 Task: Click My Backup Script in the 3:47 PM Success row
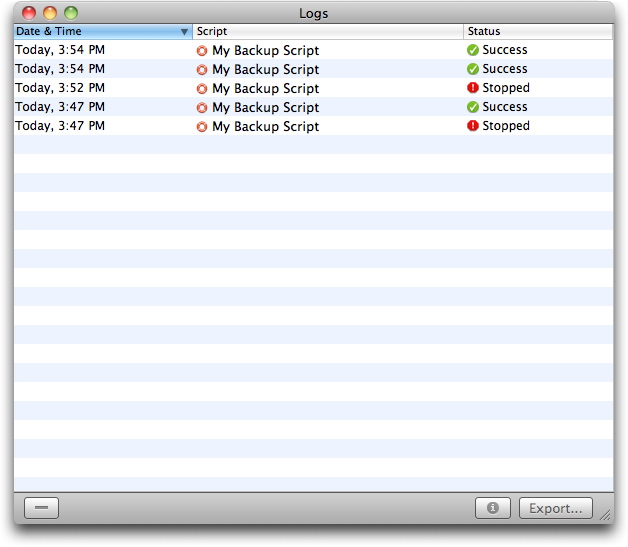click(266, 107)
